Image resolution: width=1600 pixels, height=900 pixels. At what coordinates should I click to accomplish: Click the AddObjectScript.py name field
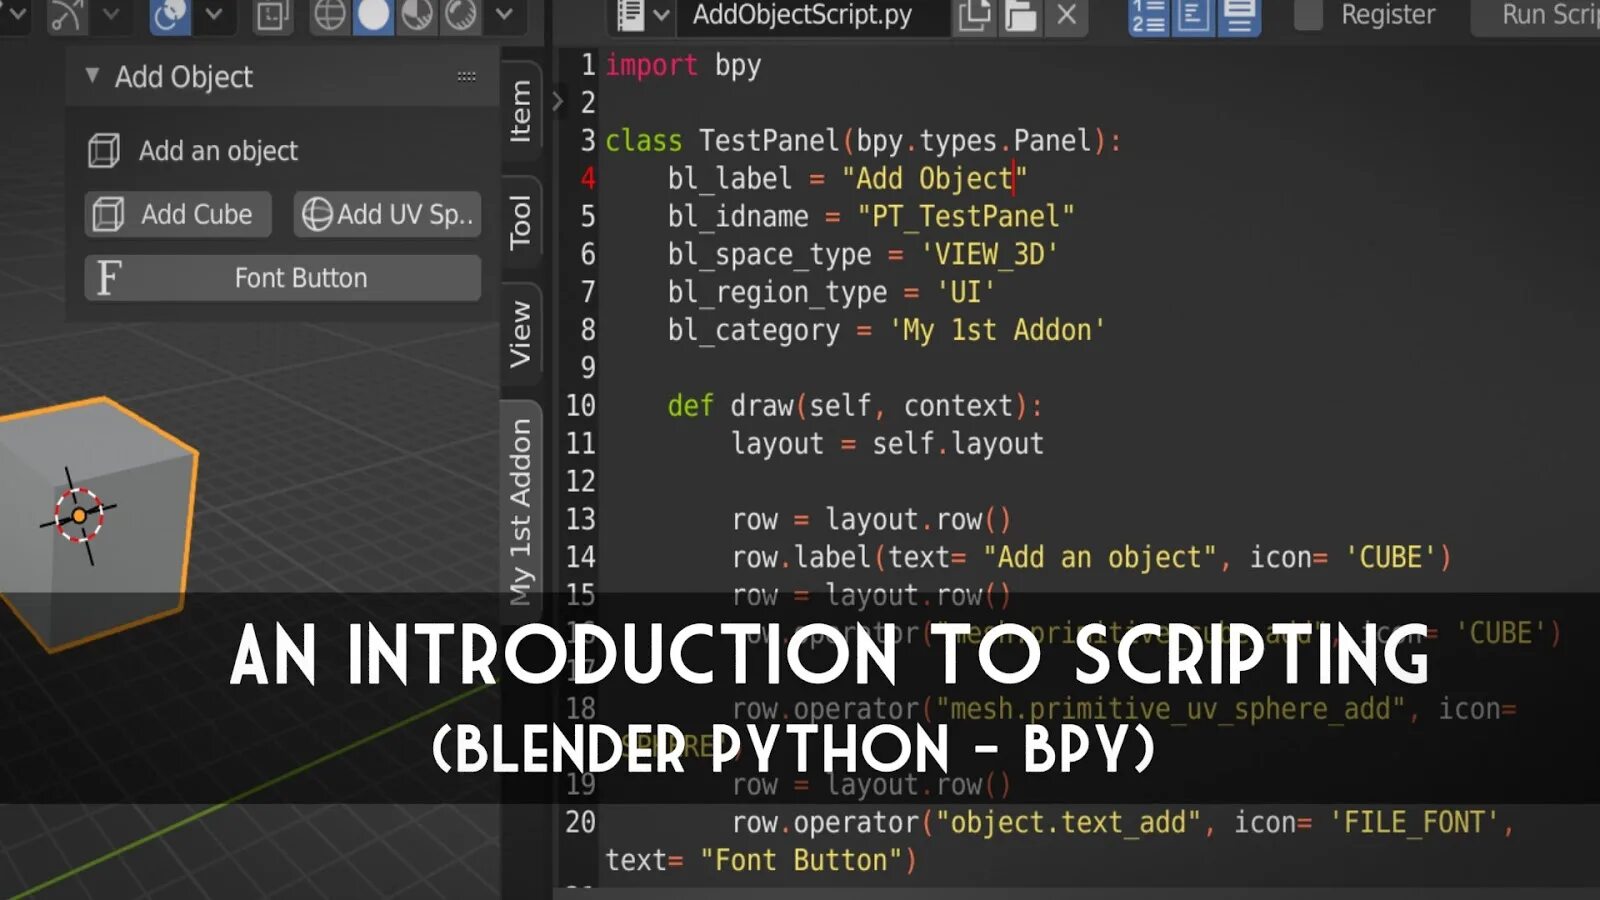812,15
